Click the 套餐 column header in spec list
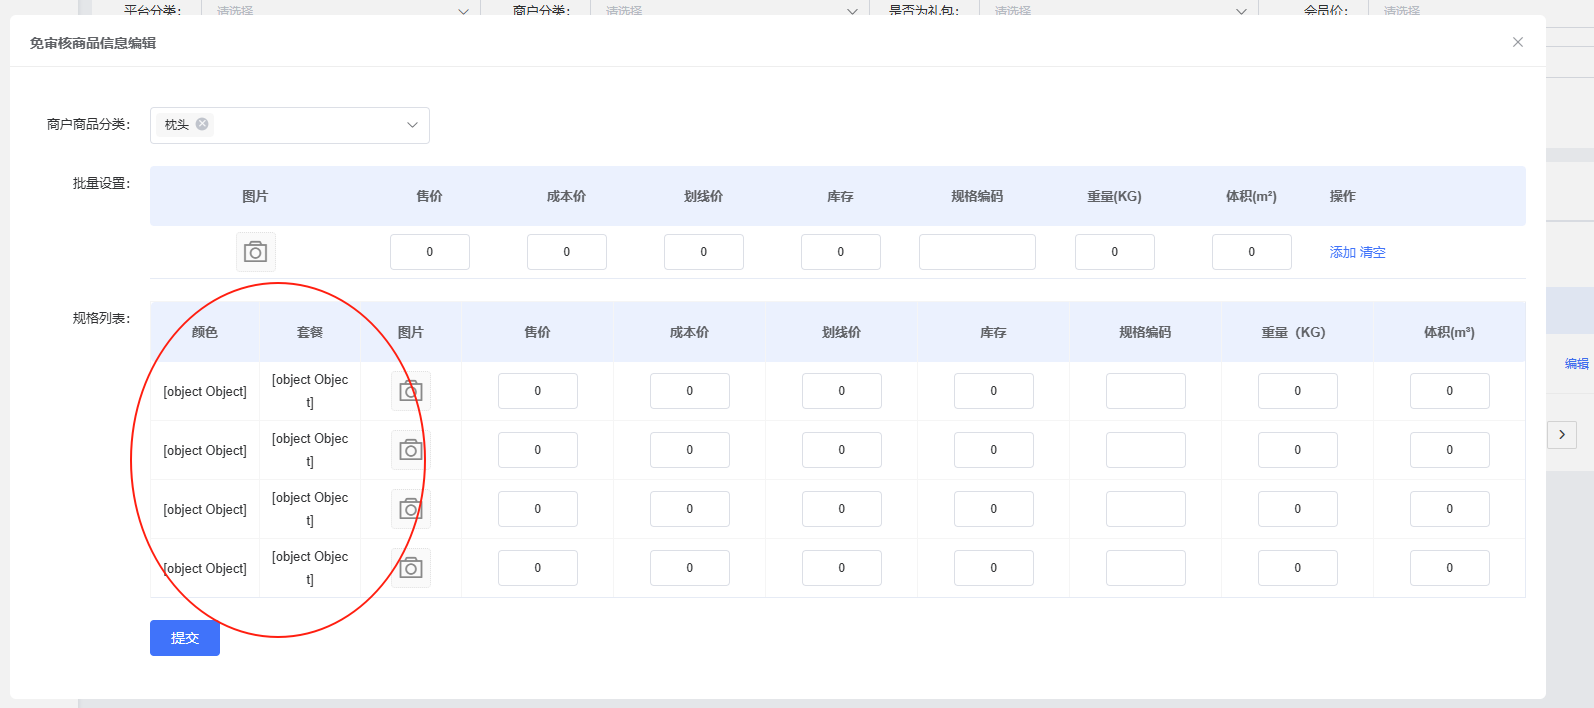Screen dimensions: 1594x708 [x=310, y=332]
